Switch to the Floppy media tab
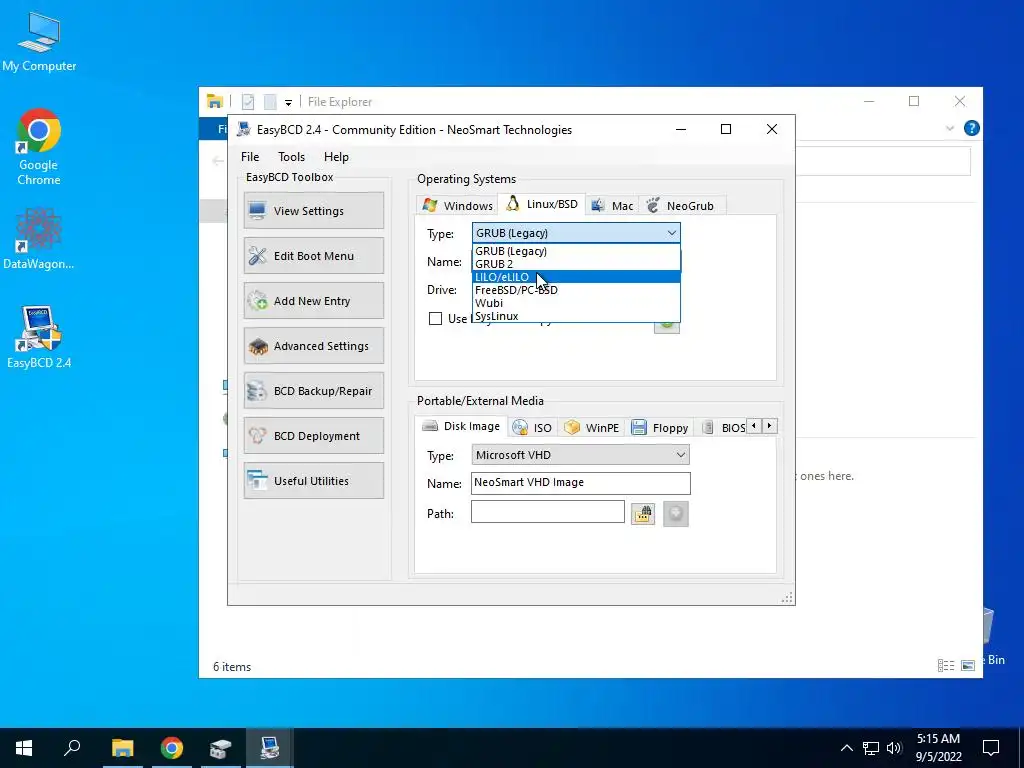The width and height of the screenshot is (1024, 768). coord(660,427)
